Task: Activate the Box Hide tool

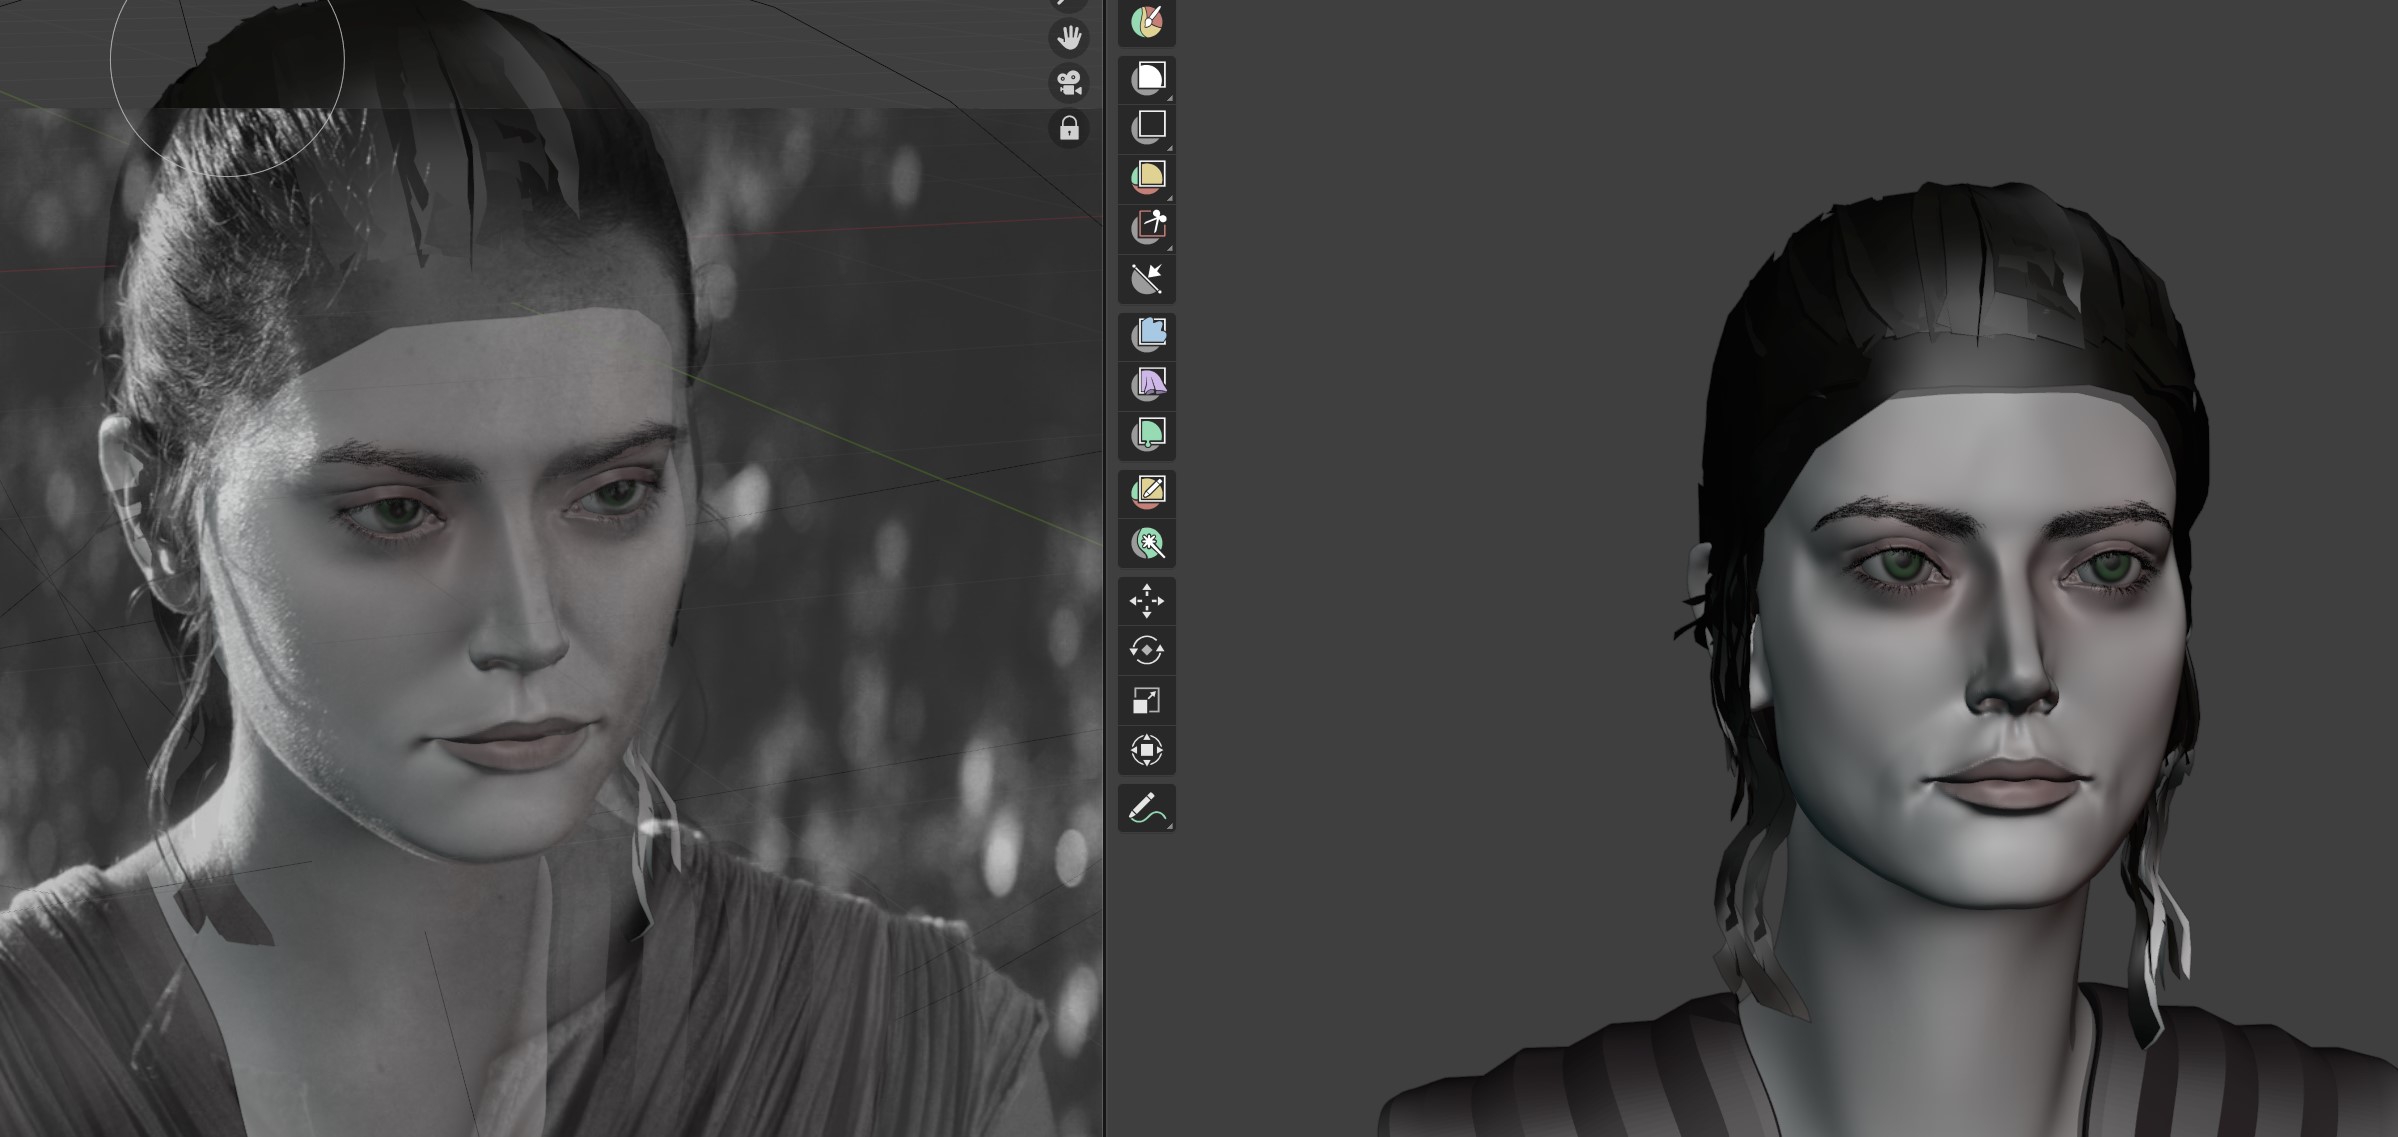Action: [1147, 127]
